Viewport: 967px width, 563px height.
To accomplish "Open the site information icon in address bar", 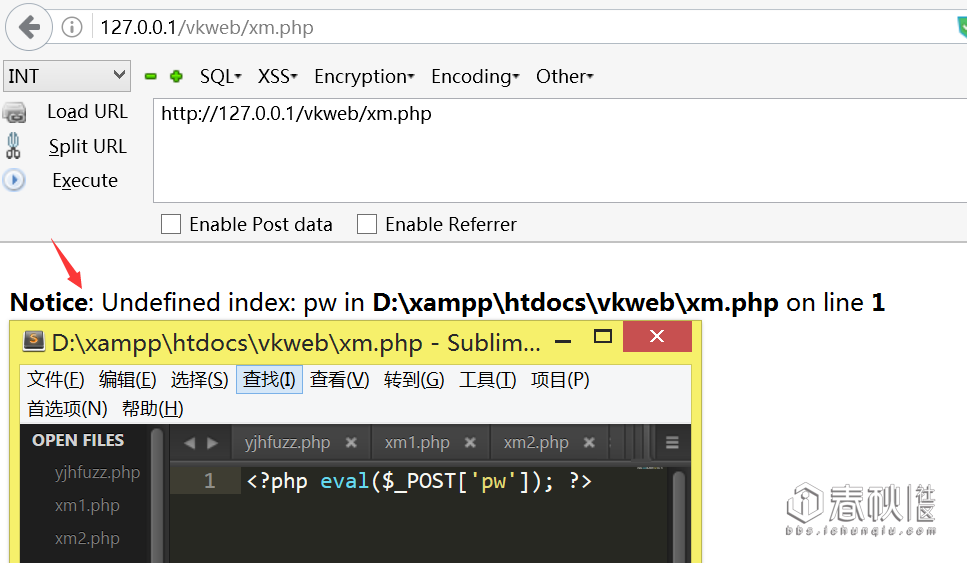I will tap(72, 27).
